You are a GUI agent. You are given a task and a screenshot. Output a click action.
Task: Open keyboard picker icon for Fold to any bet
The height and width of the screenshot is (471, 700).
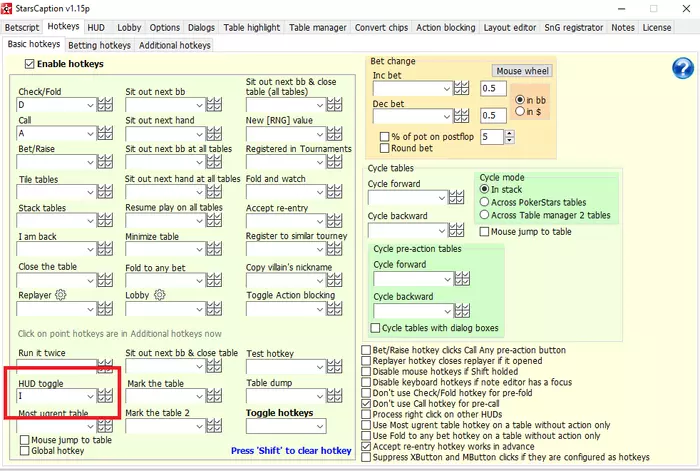click(214, 280)
